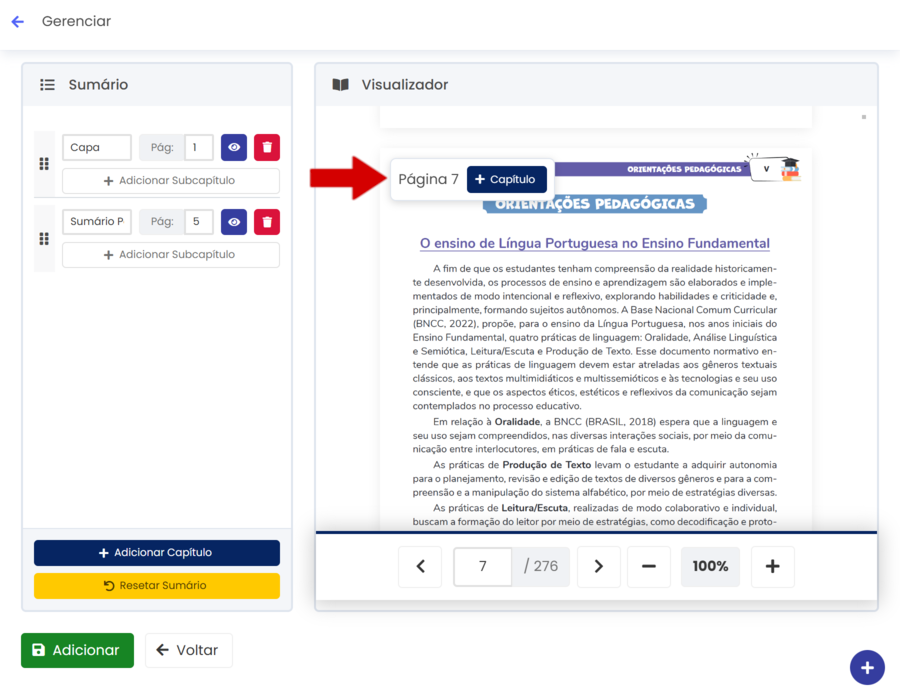The height and width of the screenshot is (700, 900).
Task: Open the floating blue plus button
Action: point(866,667)
